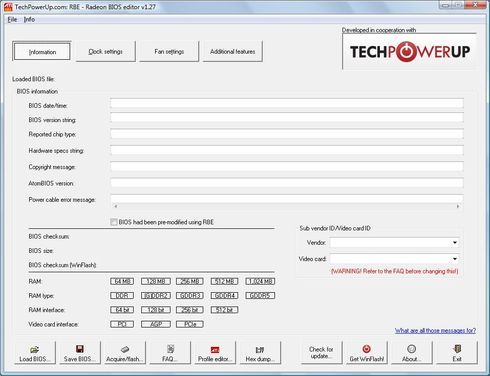
Task: Switch to the Fan settings tab
Action: tap(169, 52)
